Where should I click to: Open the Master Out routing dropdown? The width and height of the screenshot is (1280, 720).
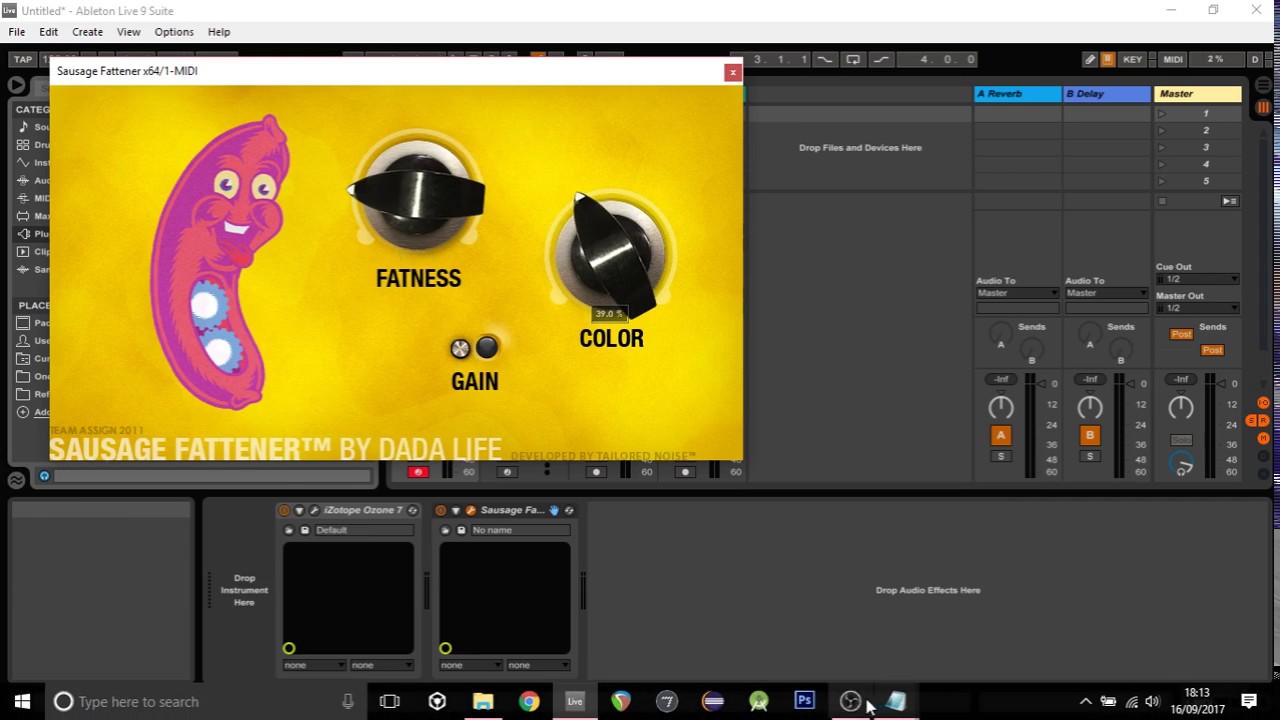[1197, 308]
